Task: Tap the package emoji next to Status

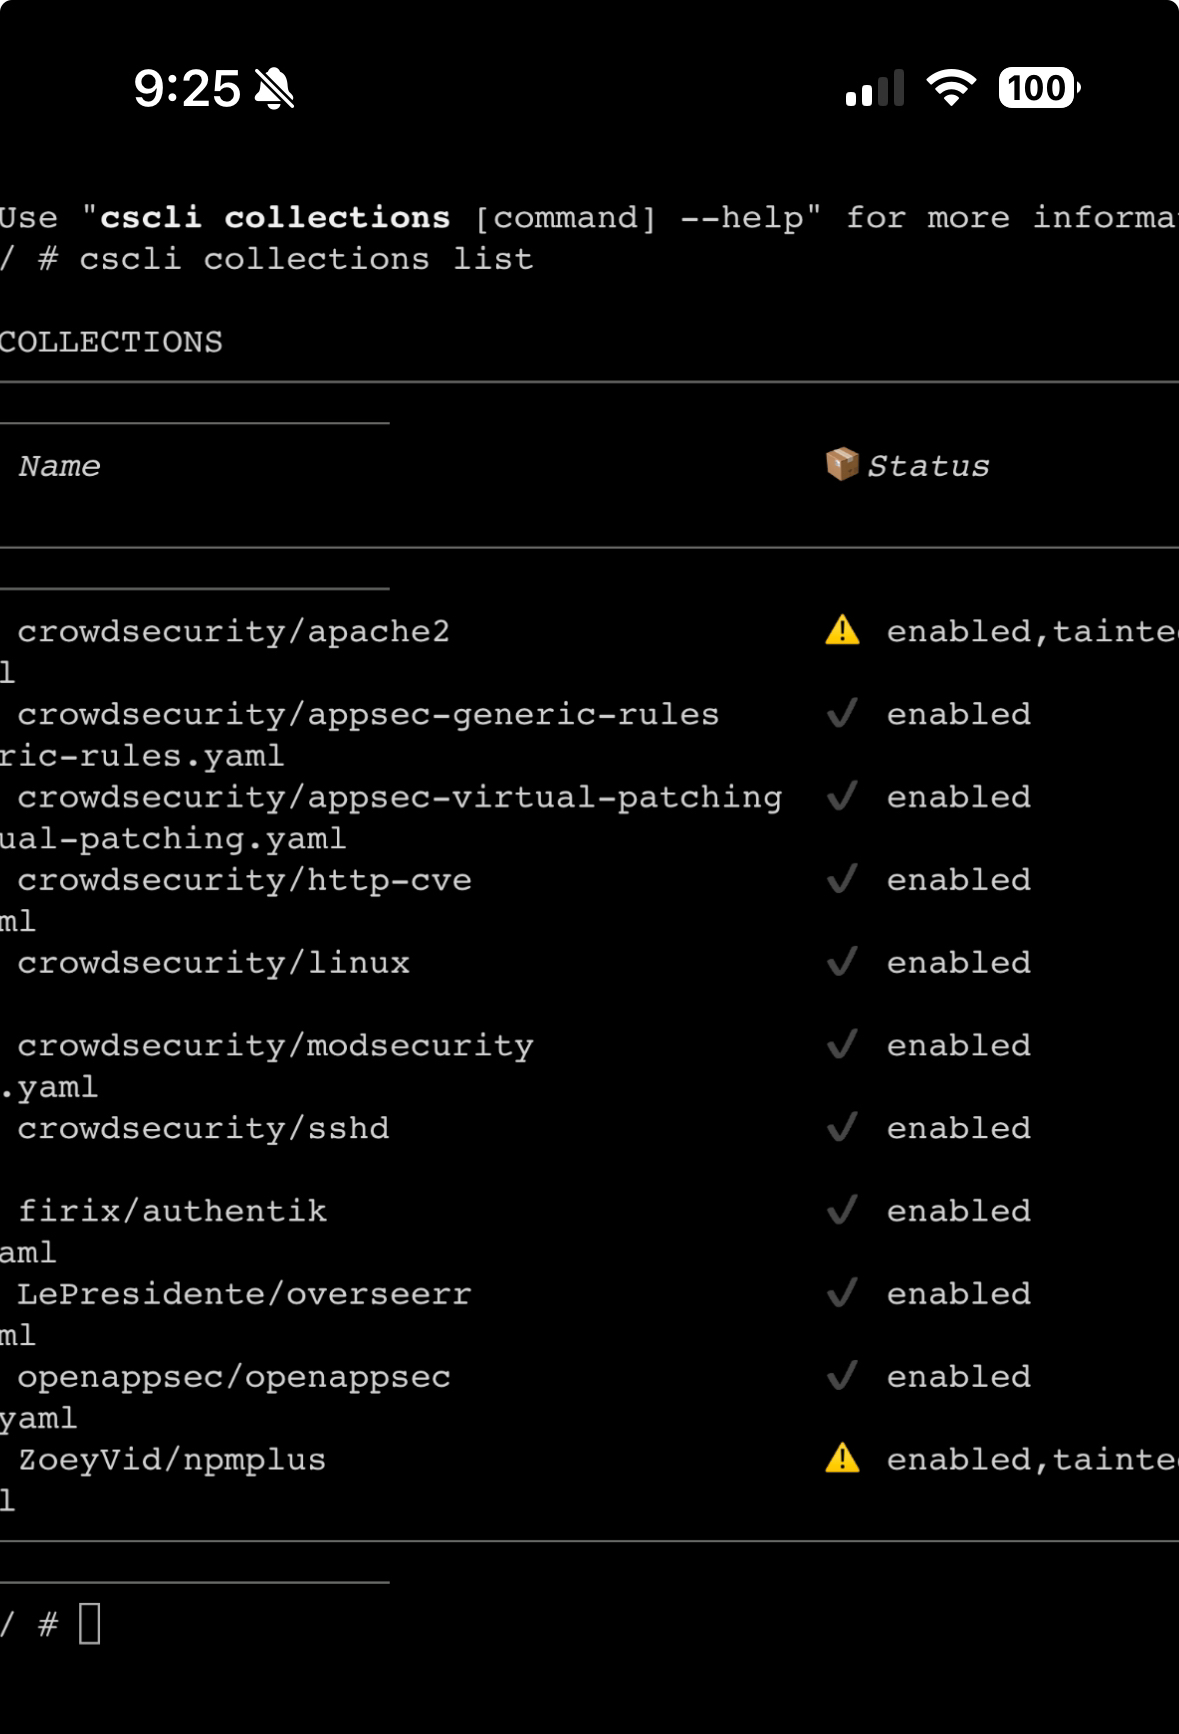Action: pos(842,464)
